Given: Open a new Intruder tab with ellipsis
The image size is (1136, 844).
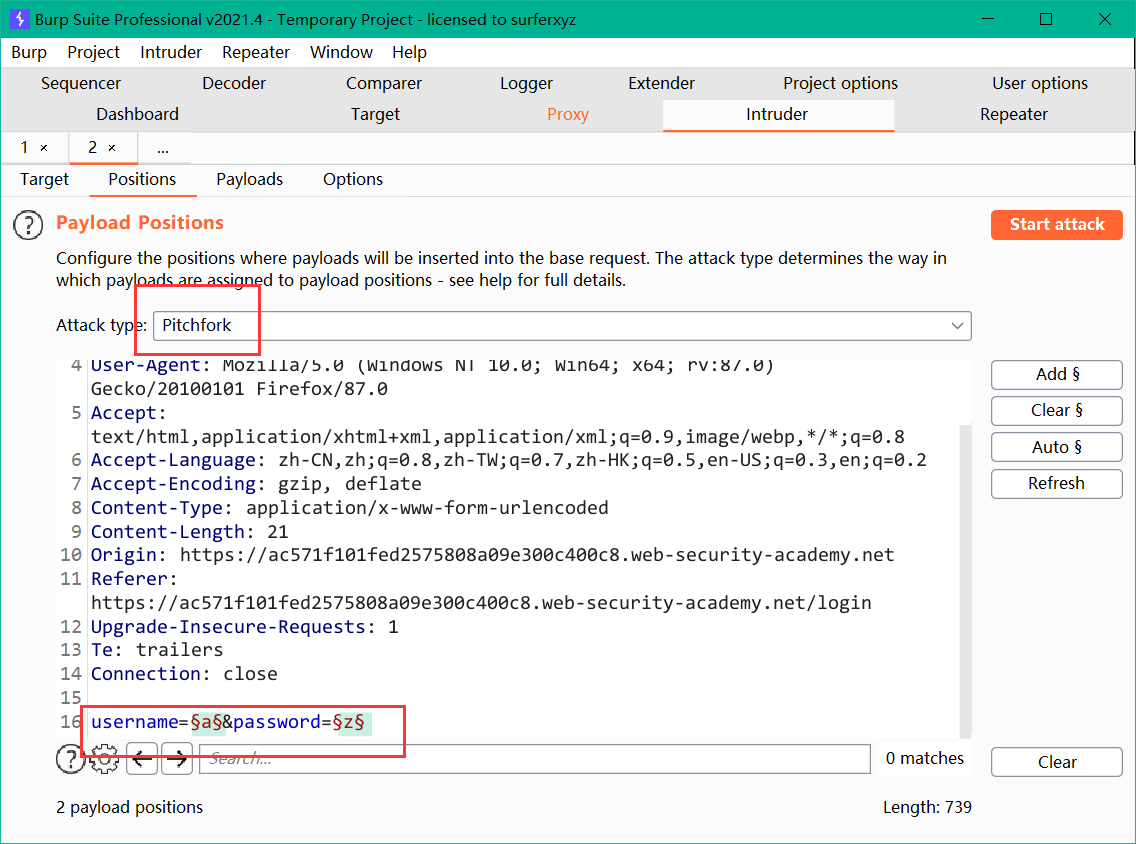Looking at the screenshot, I should click(163, 149).
